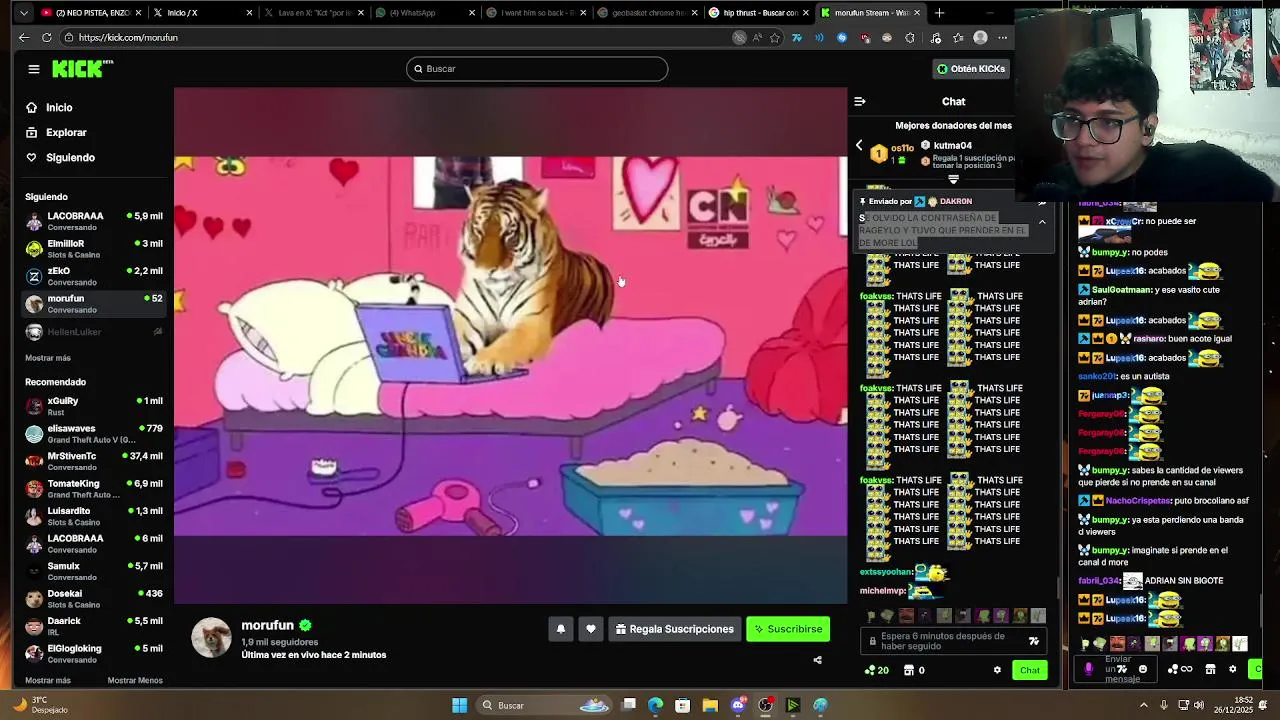
Task: Click the Kick emote in locked chat input
Action: coord(1034,641)
